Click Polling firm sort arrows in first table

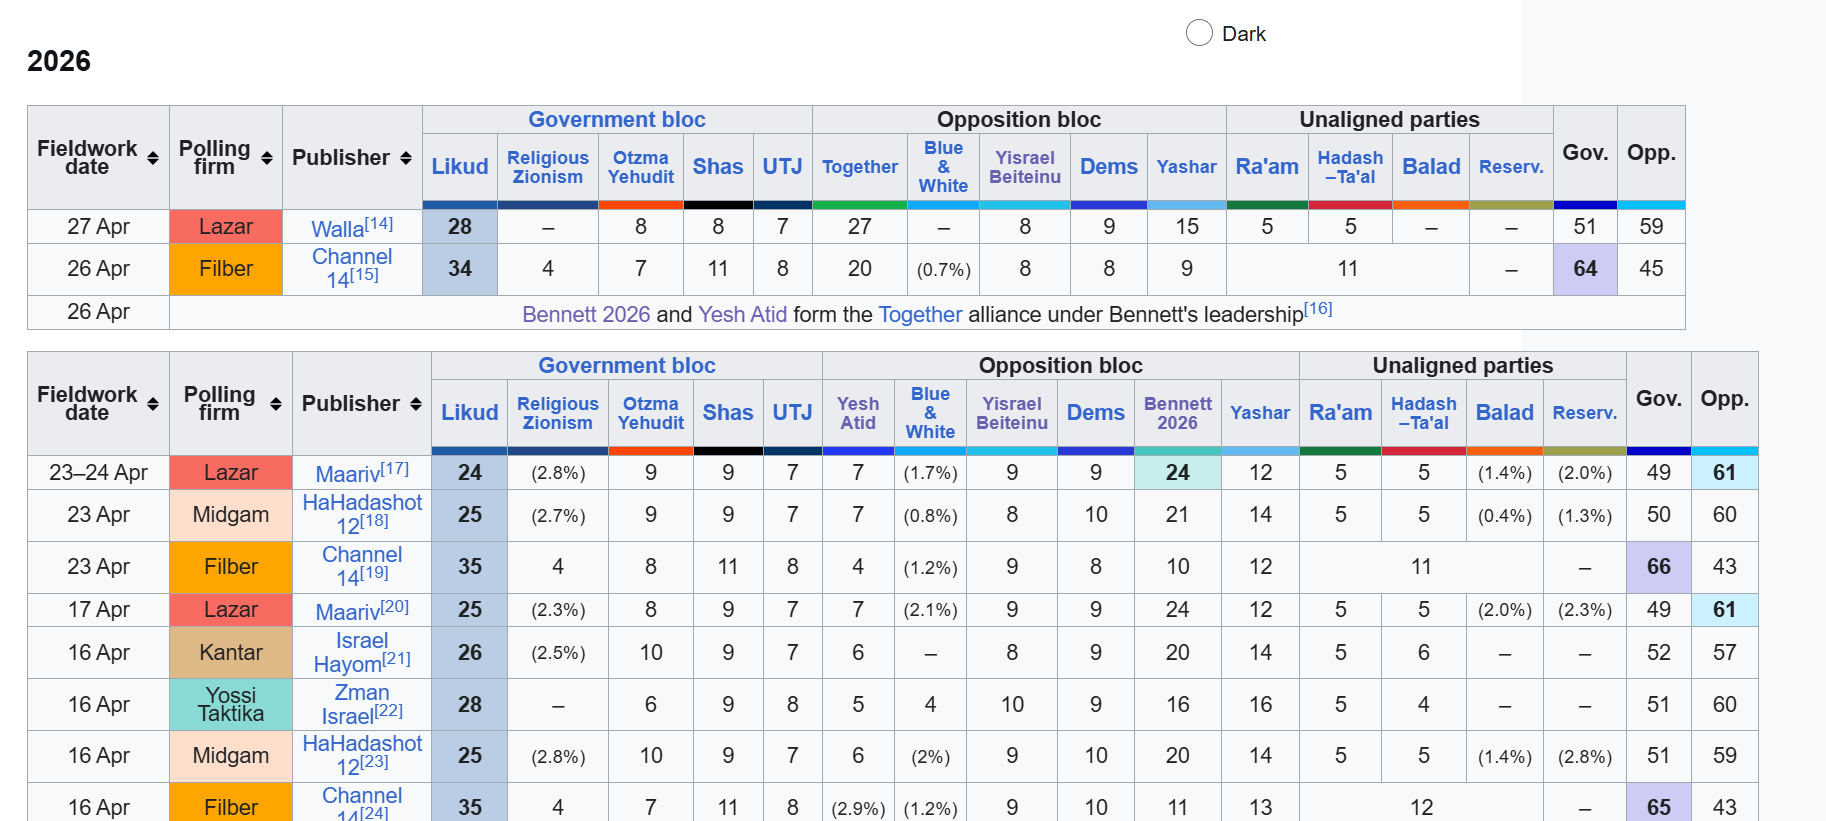coord(267,158)
